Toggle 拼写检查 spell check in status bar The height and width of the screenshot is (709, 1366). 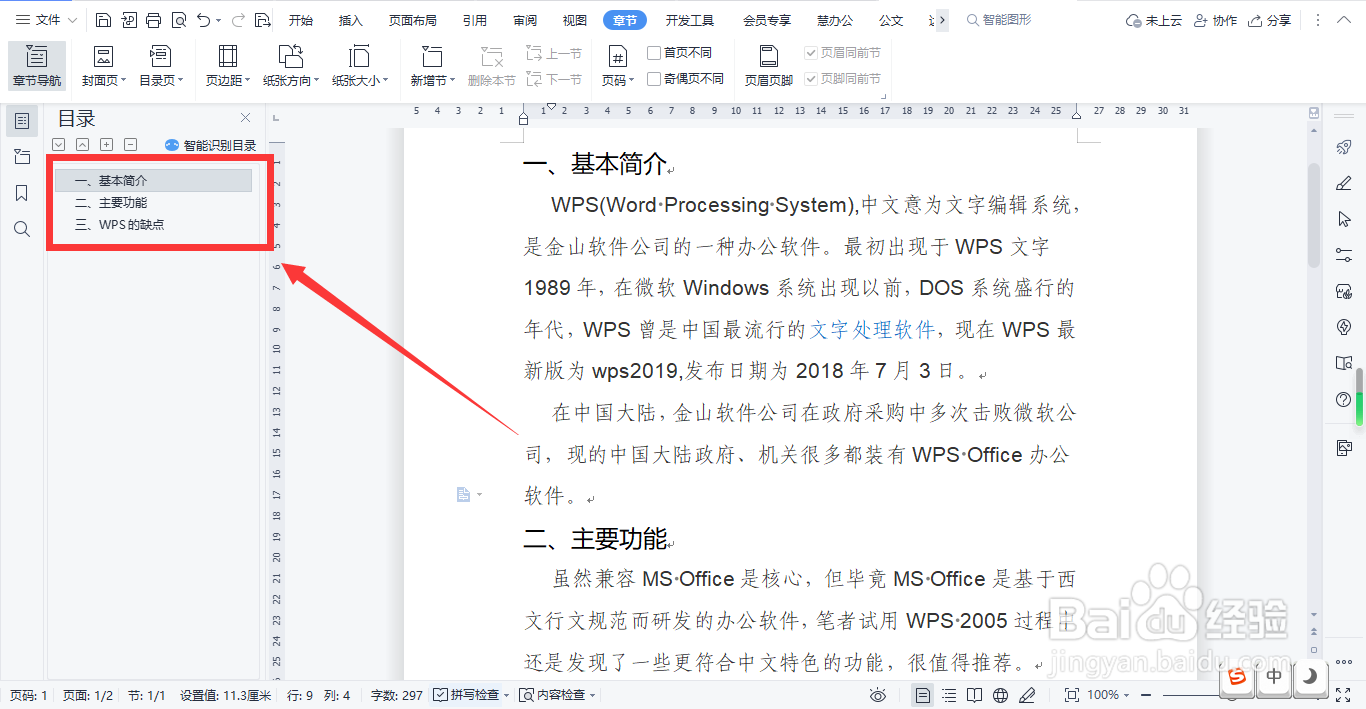tap(465, 695)
